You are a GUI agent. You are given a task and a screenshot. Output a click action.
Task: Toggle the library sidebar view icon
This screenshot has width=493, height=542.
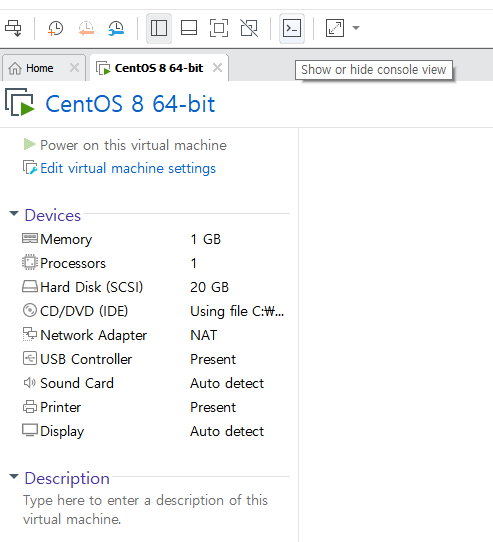point(159,28)
